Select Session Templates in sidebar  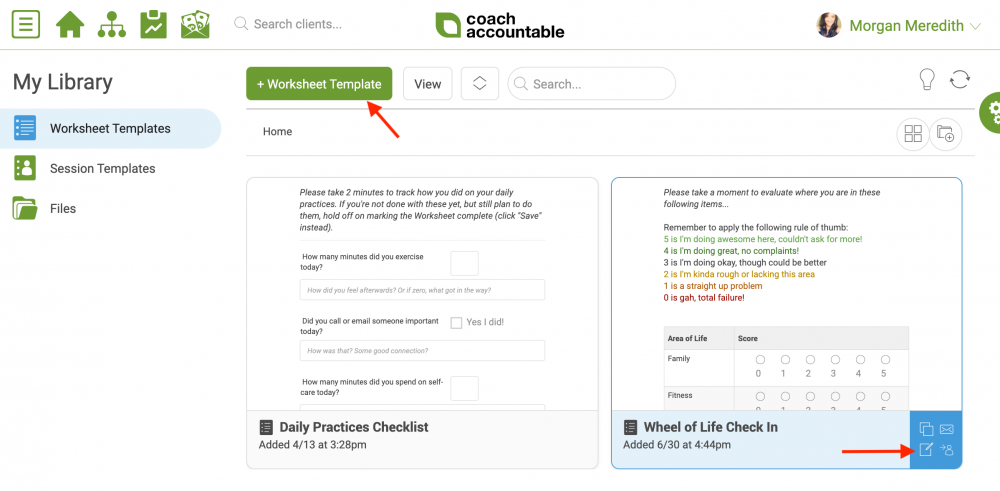[103, 168]
